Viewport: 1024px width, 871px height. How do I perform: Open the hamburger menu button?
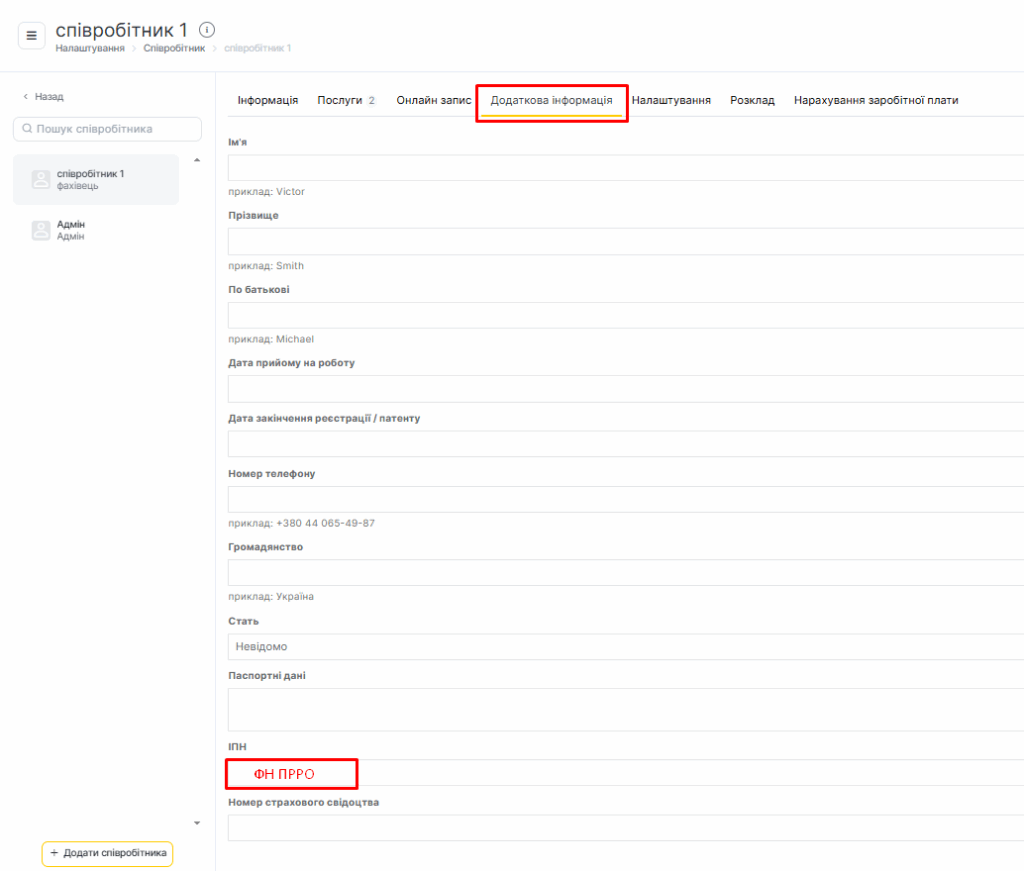[x=31, y=36]
